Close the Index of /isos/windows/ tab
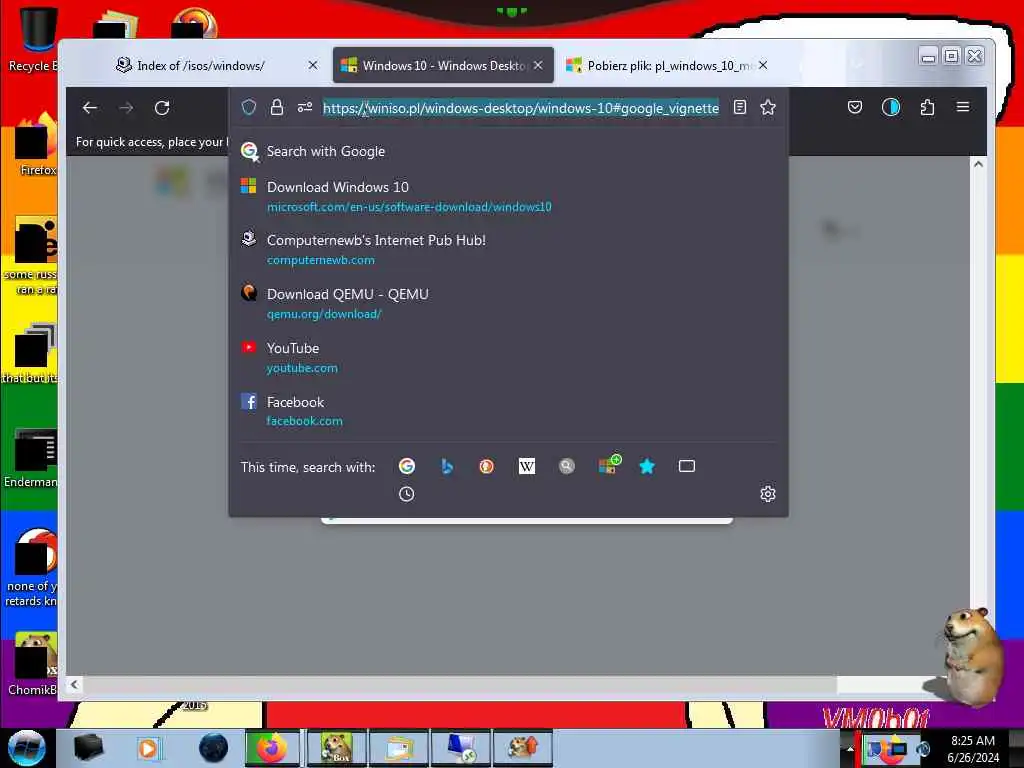The height and width of the screenshot is (768, 1024). pos(313,65)
